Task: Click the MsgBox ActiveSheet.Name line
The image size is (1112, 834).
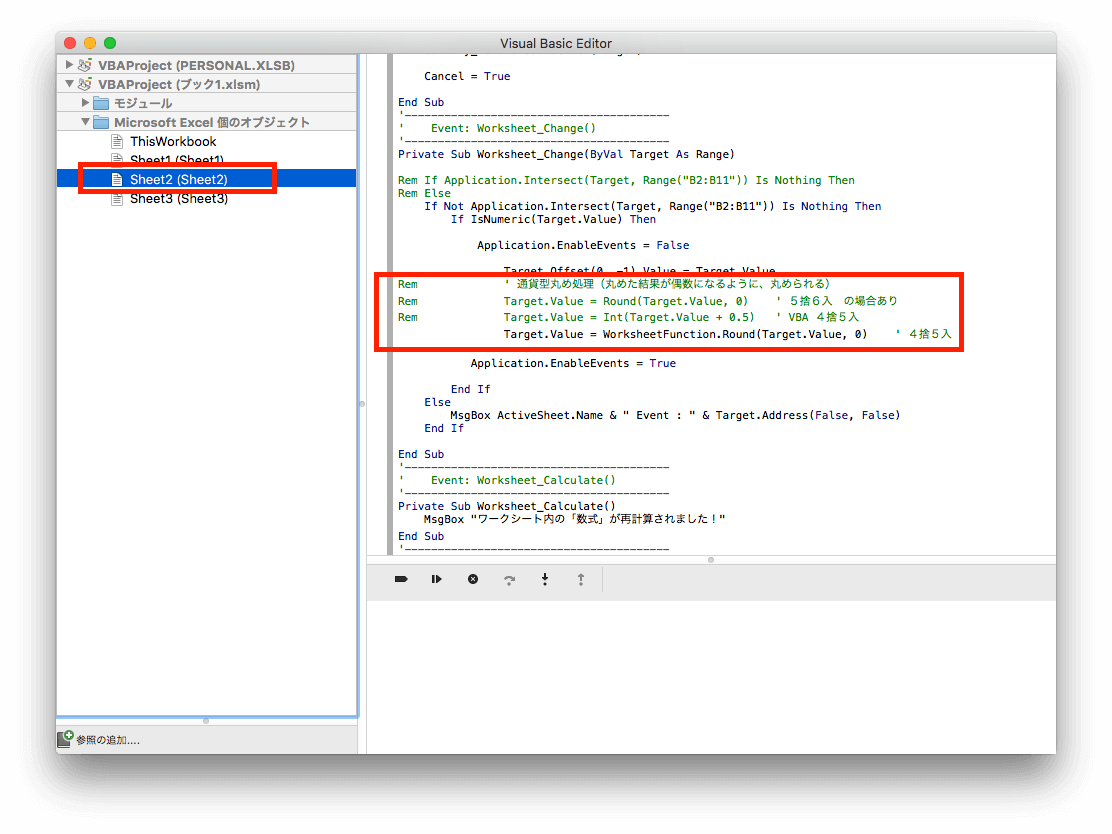Action: (x=675, y=415)
